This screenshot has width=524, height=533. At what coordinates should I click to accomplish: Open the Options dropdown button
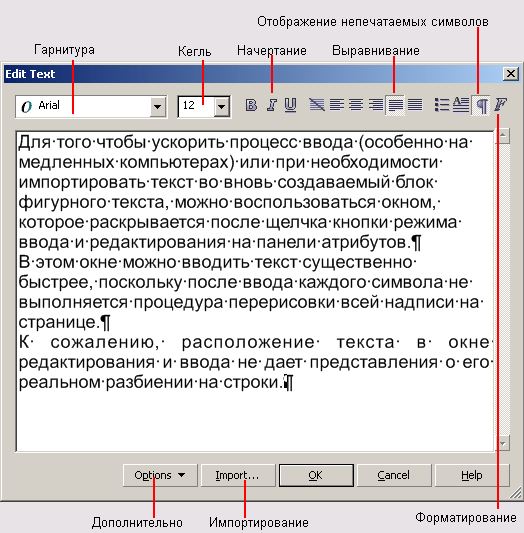point(160,475)
